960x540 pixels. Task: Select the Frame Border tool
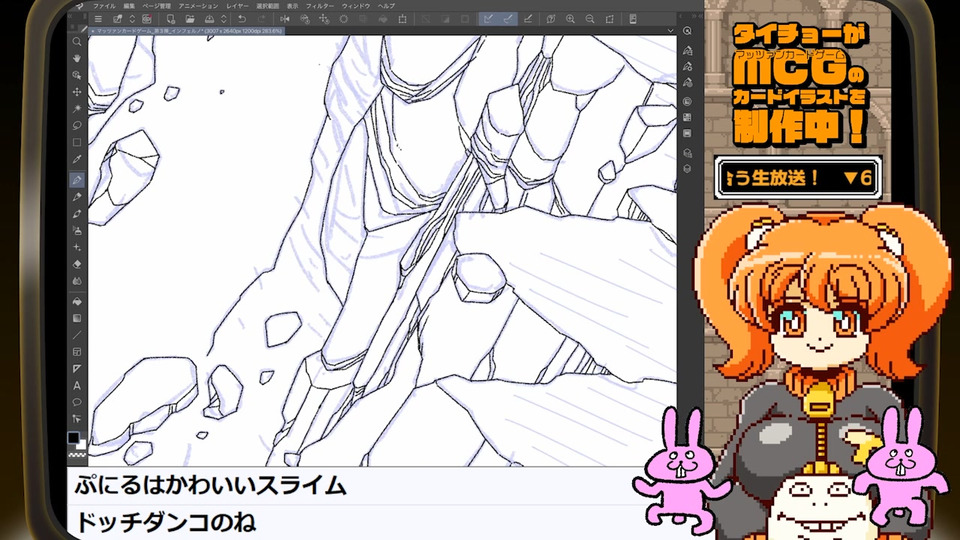click(x=77, y=352)
